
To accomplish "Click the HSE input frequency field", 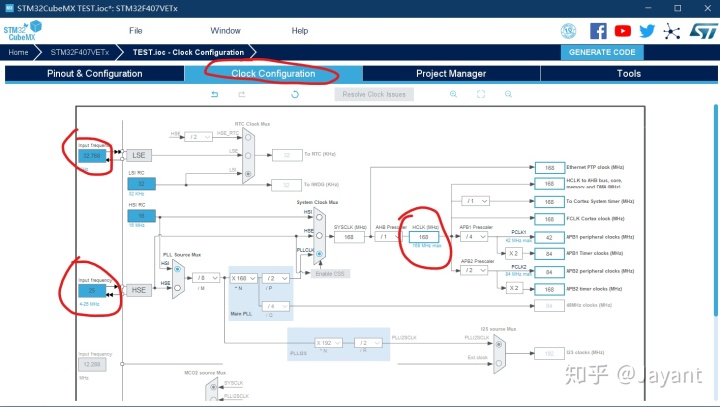I will point(92,290).
